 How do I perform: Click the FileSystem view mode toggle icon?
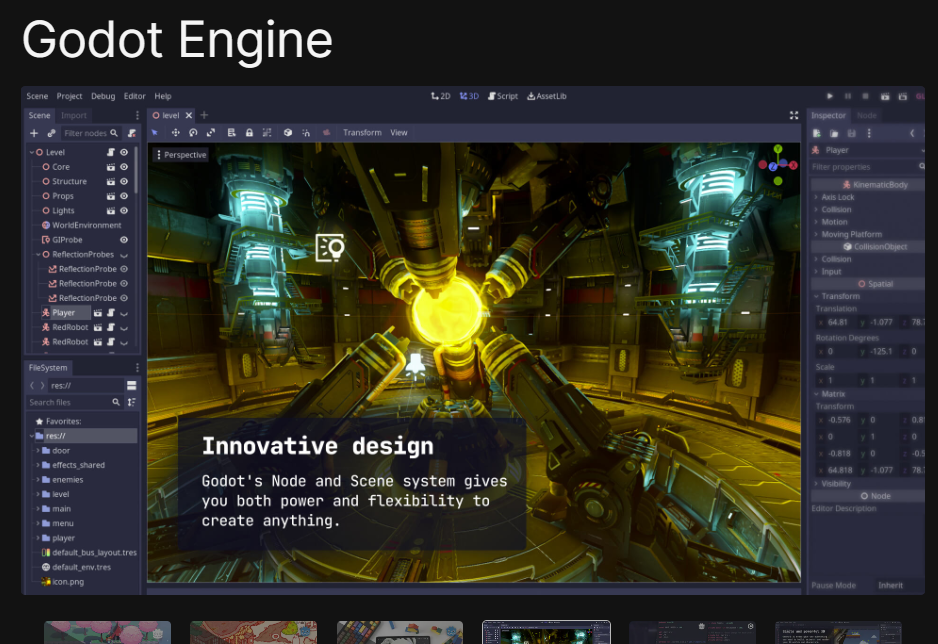point(132,386)
